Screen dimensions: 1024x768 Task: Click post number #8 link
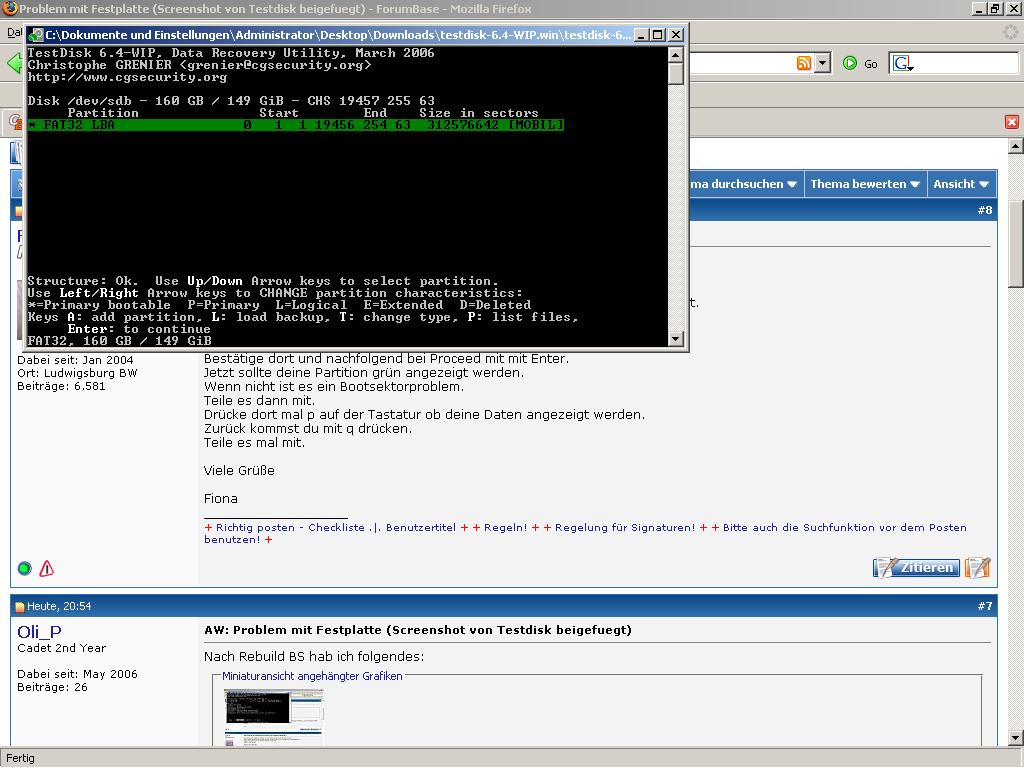(985, 210)
